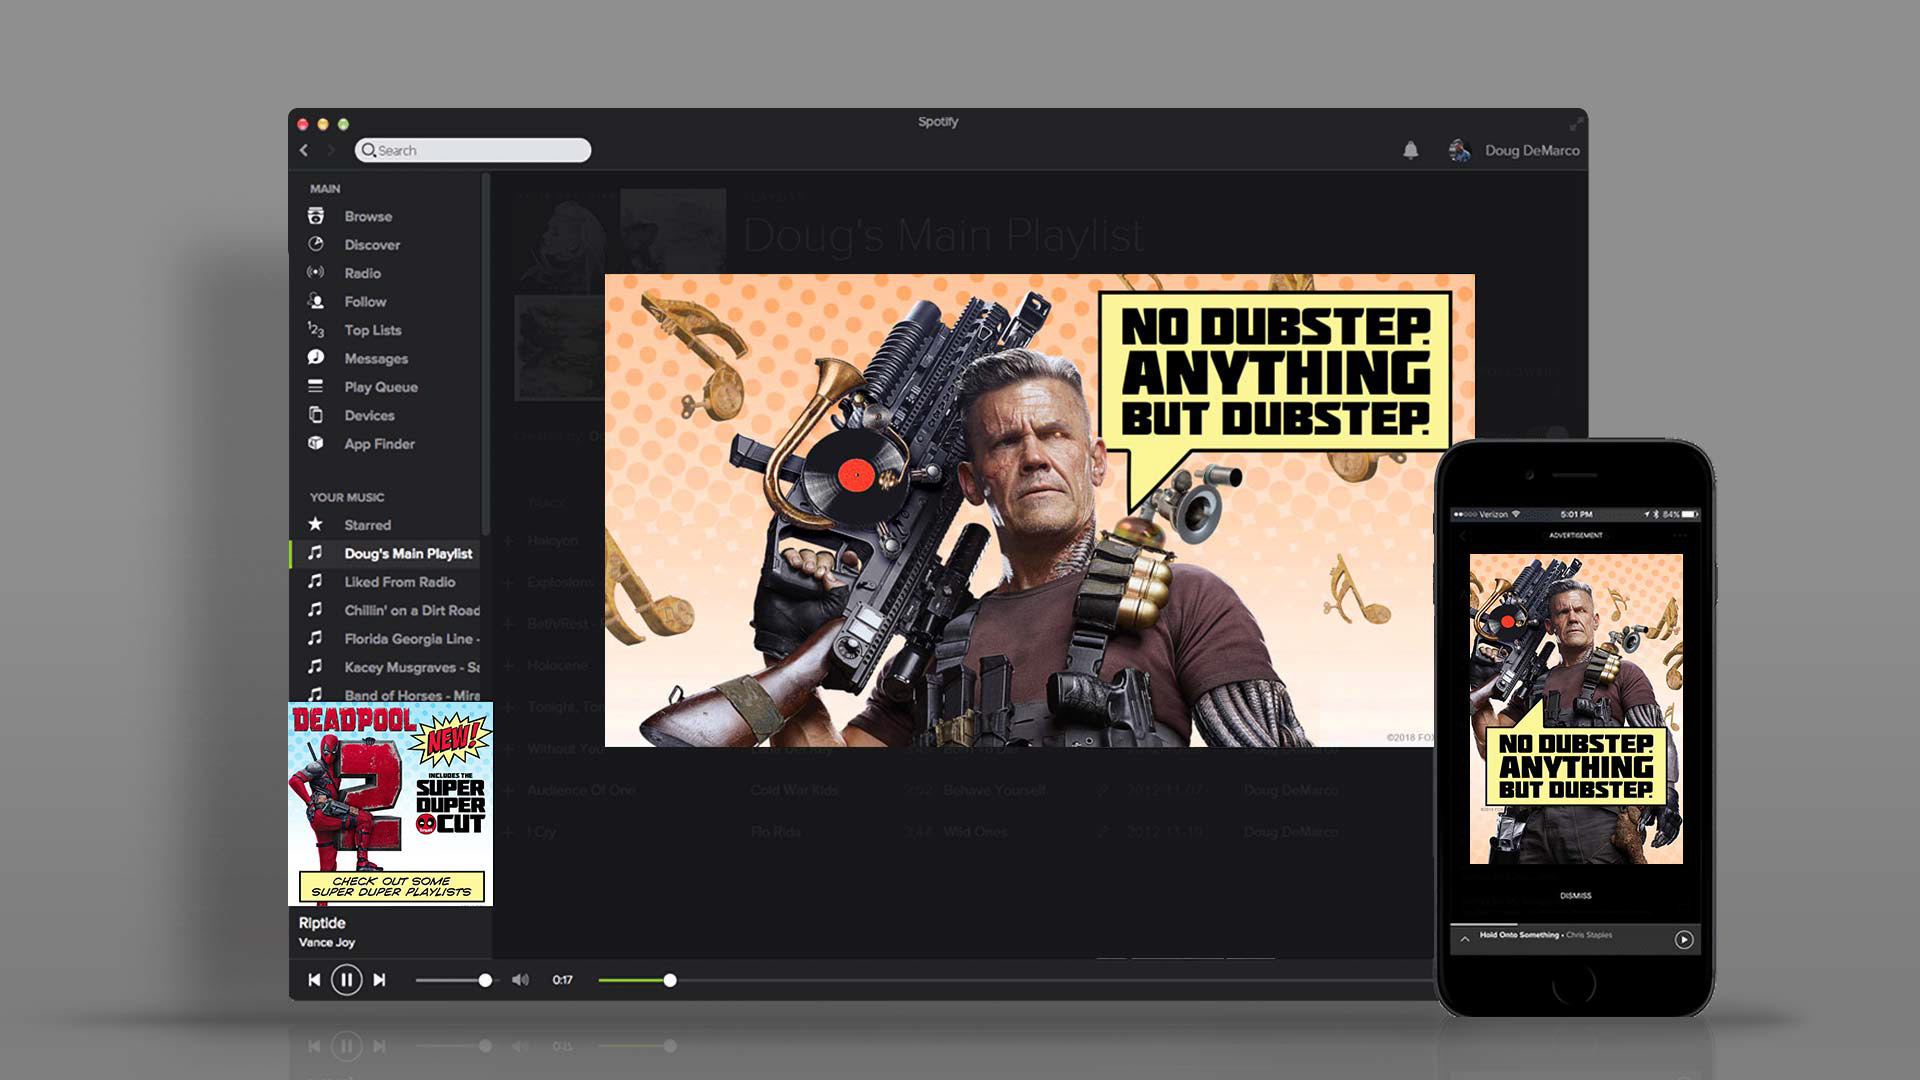Image resolution: width=1920 pixels, height=1080 pixels.
Task: Tap Dismiss on phone advertisement
Action: pos(1575,896)
